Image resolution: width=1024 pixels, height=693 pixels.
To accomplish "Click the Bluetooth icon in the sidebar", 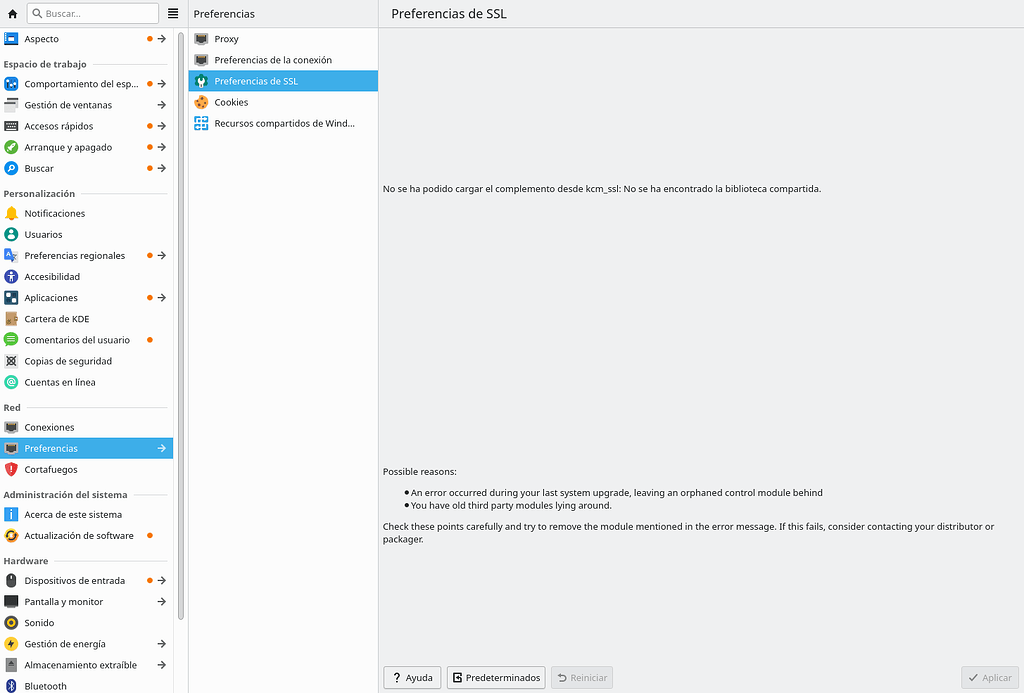I will pyautogui.click(x=10, y=686).
